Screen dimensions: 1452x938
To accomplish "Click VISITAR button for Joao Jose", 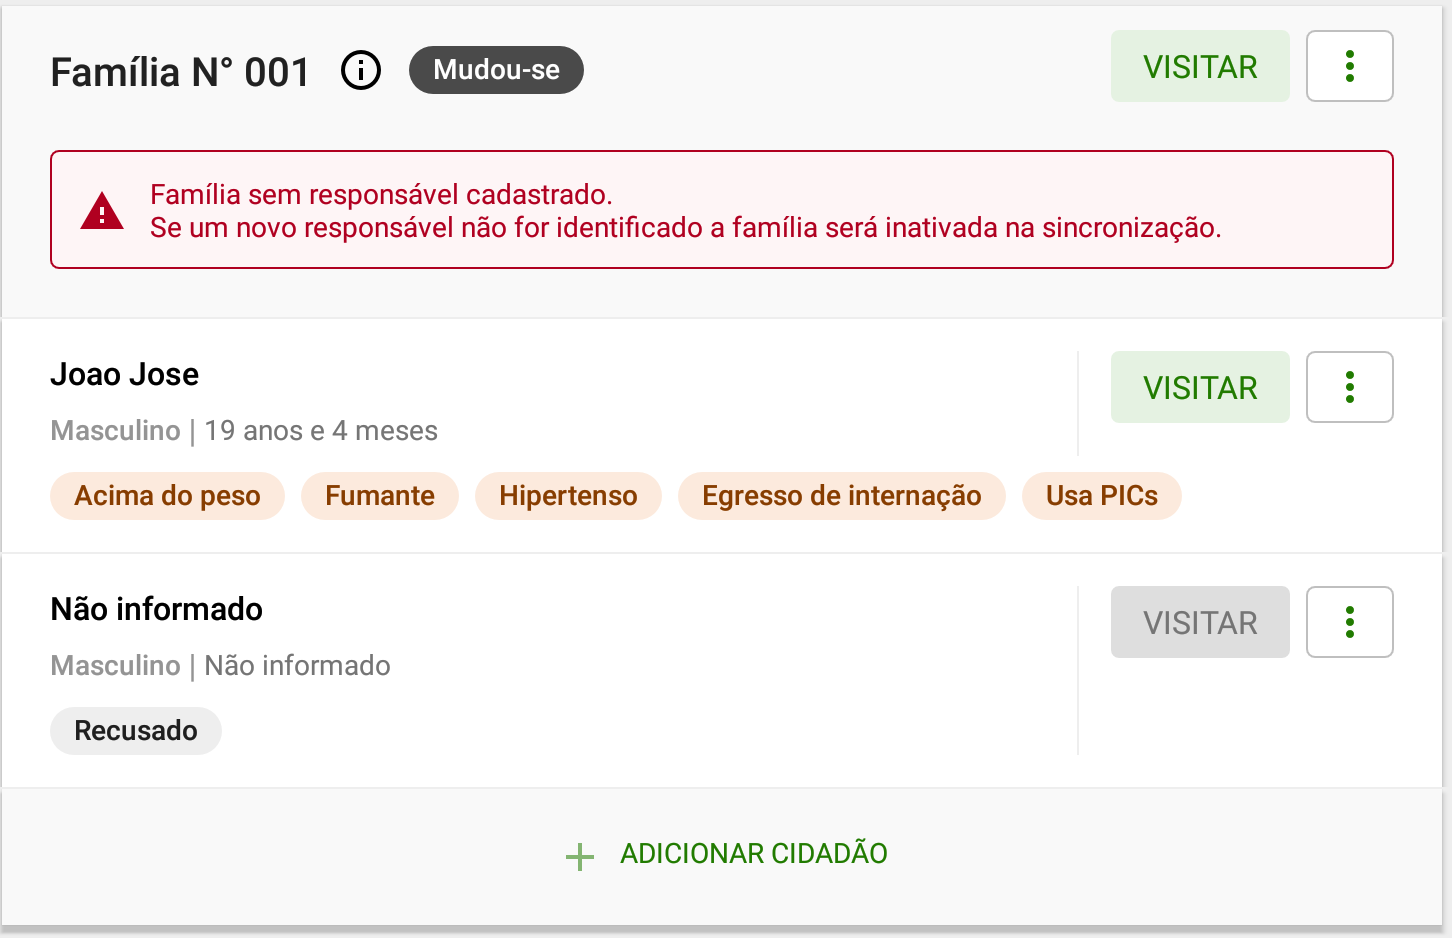I will [1200, 387].
